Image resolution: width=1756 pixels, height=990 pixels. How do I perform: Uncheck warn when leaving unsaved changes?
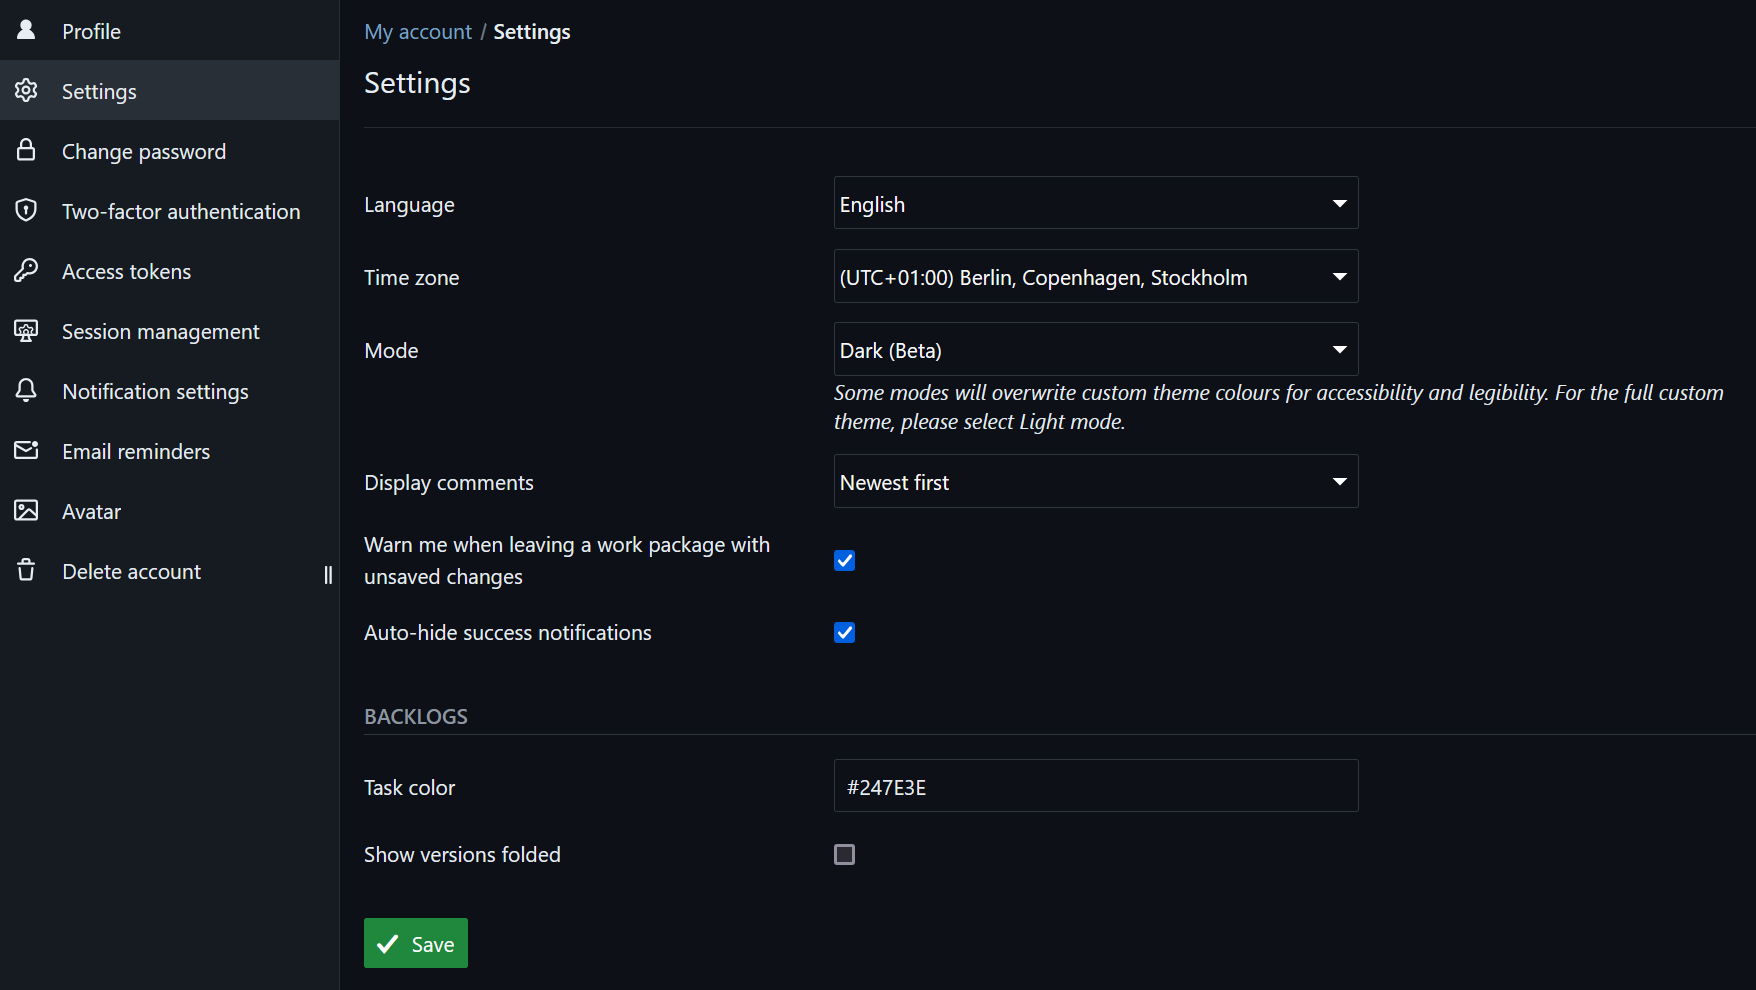click(x=844, y=560)
